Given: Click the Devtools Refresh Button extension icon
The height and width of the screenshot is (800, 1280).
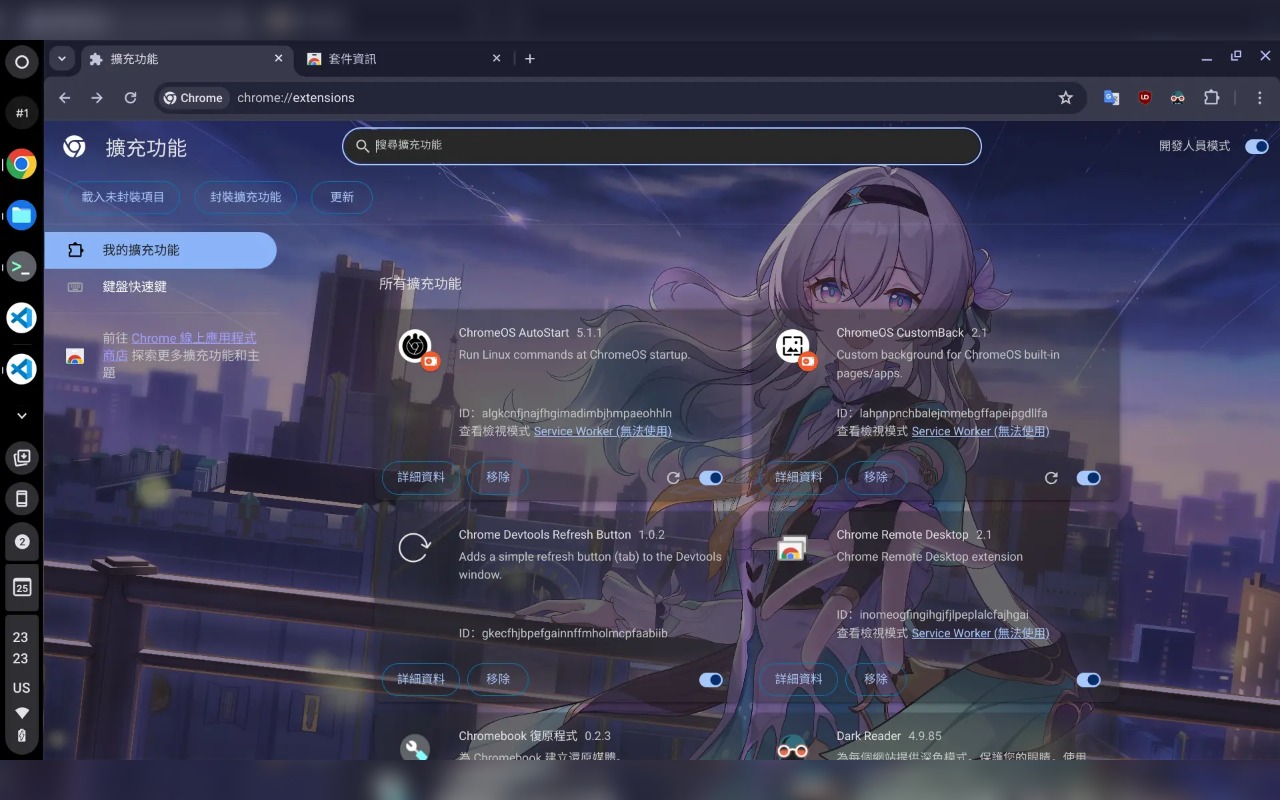Looking at the screenshot, I should point(414,548).
